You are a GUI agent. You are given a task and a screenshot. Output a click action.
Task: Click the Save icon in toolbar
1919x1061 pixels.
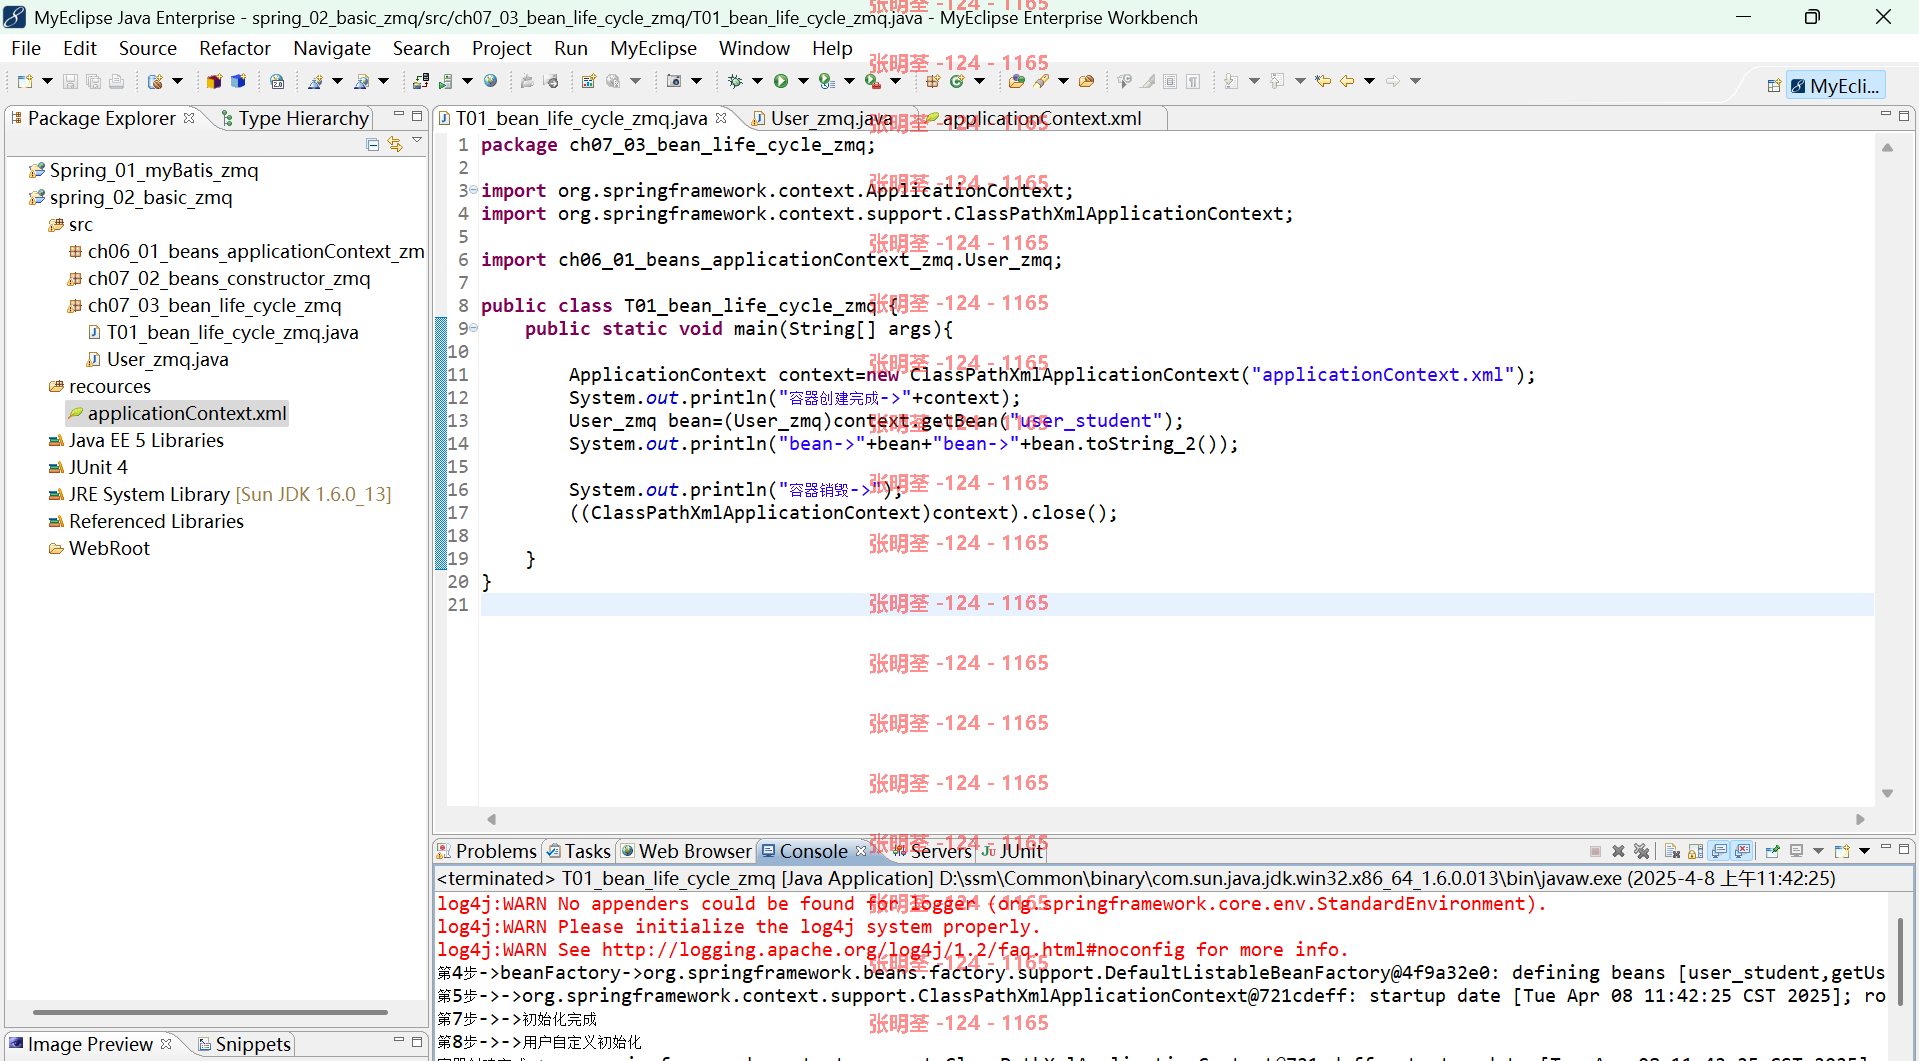tap(70, 81)
